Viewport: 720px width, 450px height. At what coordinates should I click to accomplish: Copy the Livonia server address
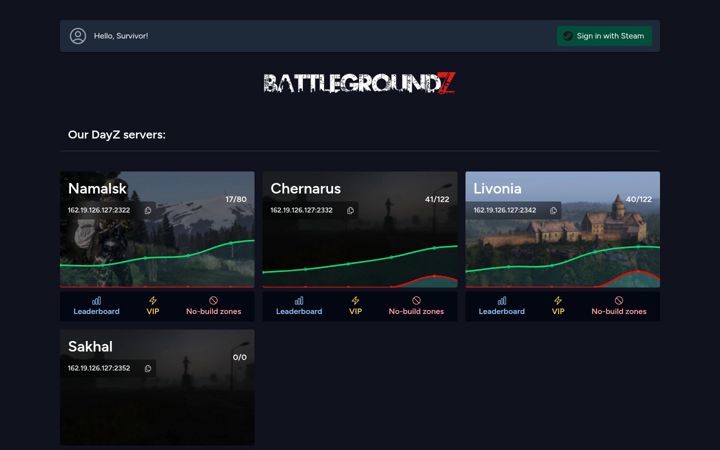tap(553, 210)
